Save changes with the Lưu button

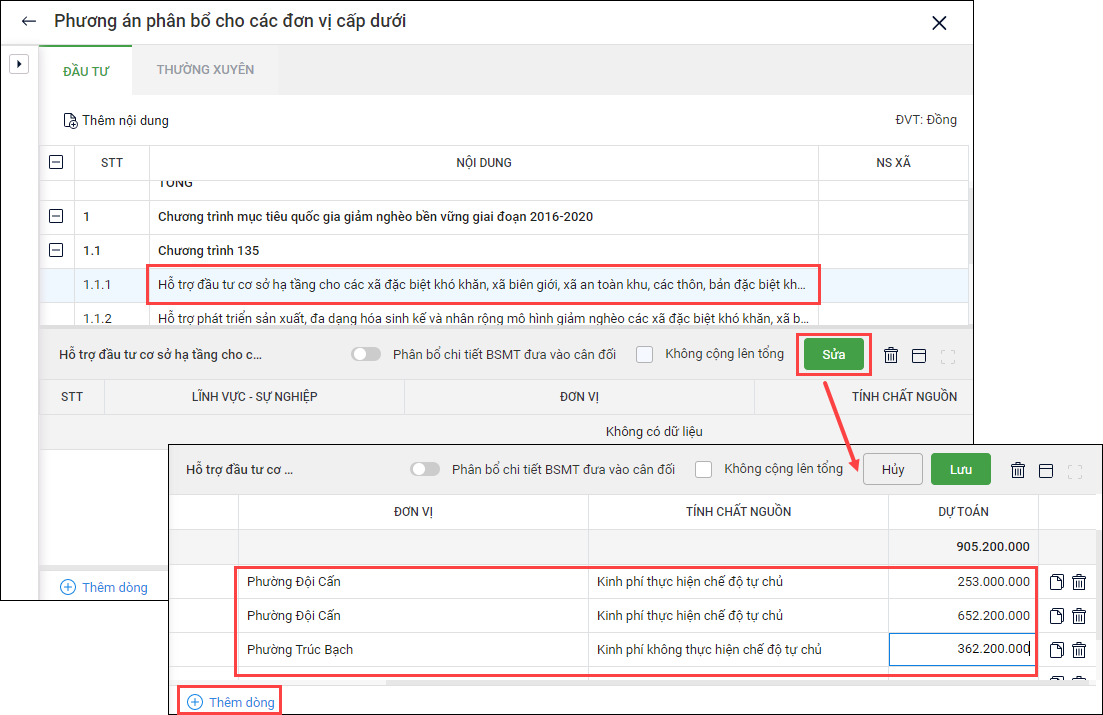coord(960,469)
